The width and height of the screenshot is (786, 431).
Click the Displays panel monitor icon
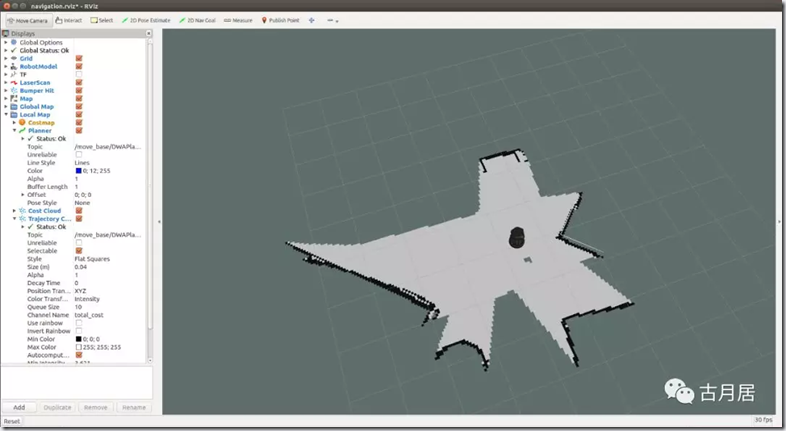6,34
